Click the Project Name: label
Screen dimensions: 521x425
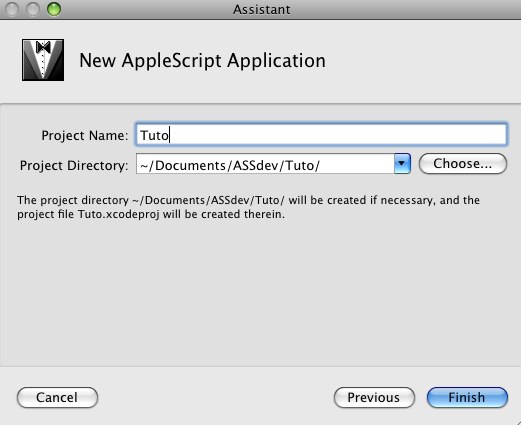pos(85,135)
